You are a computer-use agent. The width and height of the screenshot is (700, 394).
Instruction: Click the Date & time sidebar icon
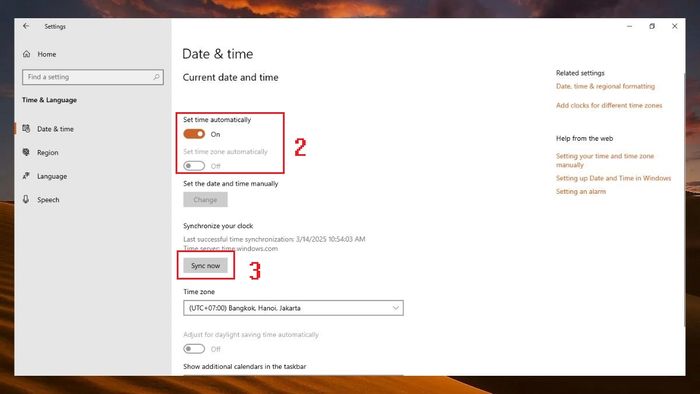pos(26,129)
